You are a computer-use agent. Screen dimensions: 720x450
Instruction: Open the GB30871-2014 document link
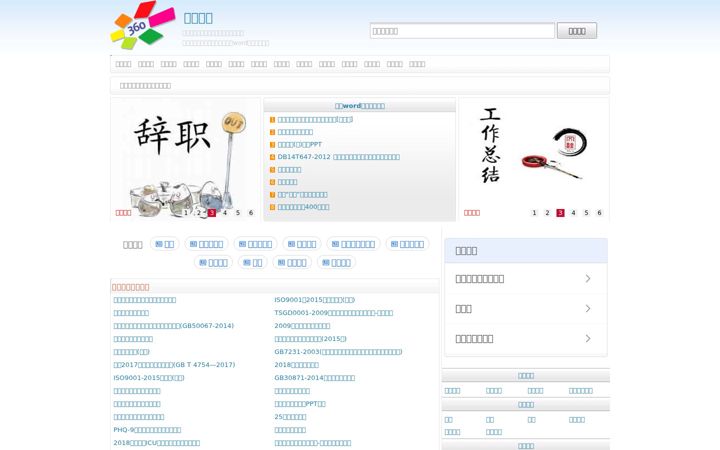[315, 378]
